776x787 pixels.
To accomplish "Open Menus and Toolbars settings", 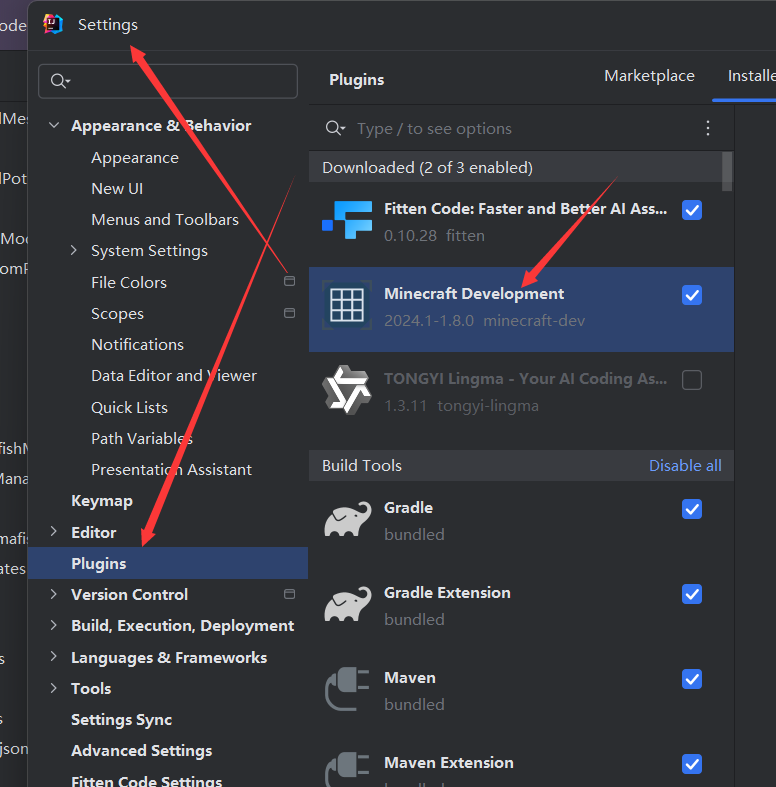I will [165, 220].
